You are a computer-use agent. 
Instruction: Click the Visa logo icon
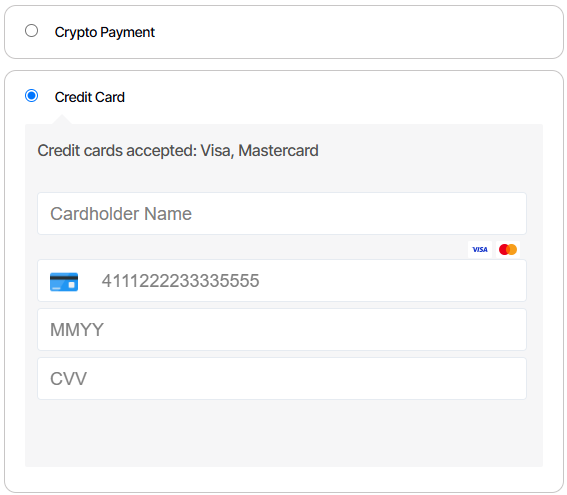click(x=480, y=249)
